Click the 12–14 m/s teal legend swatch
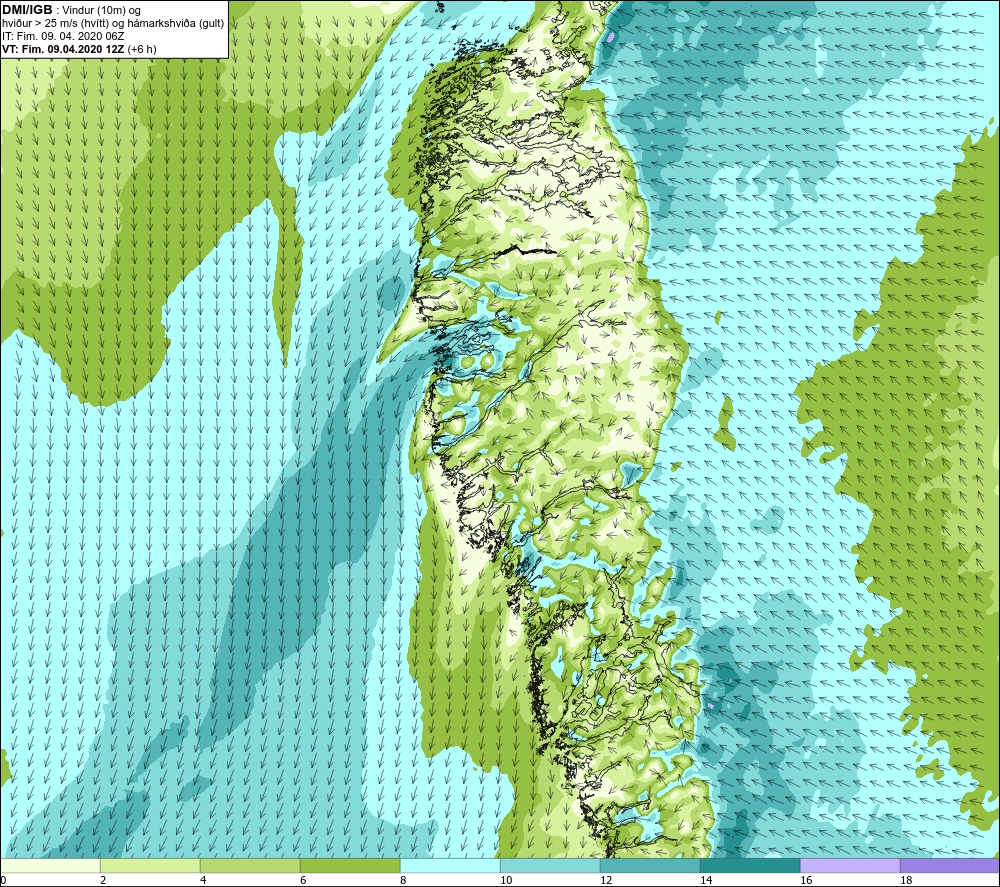The height and width of the screenshot is (887, 1000). [650, 865]
